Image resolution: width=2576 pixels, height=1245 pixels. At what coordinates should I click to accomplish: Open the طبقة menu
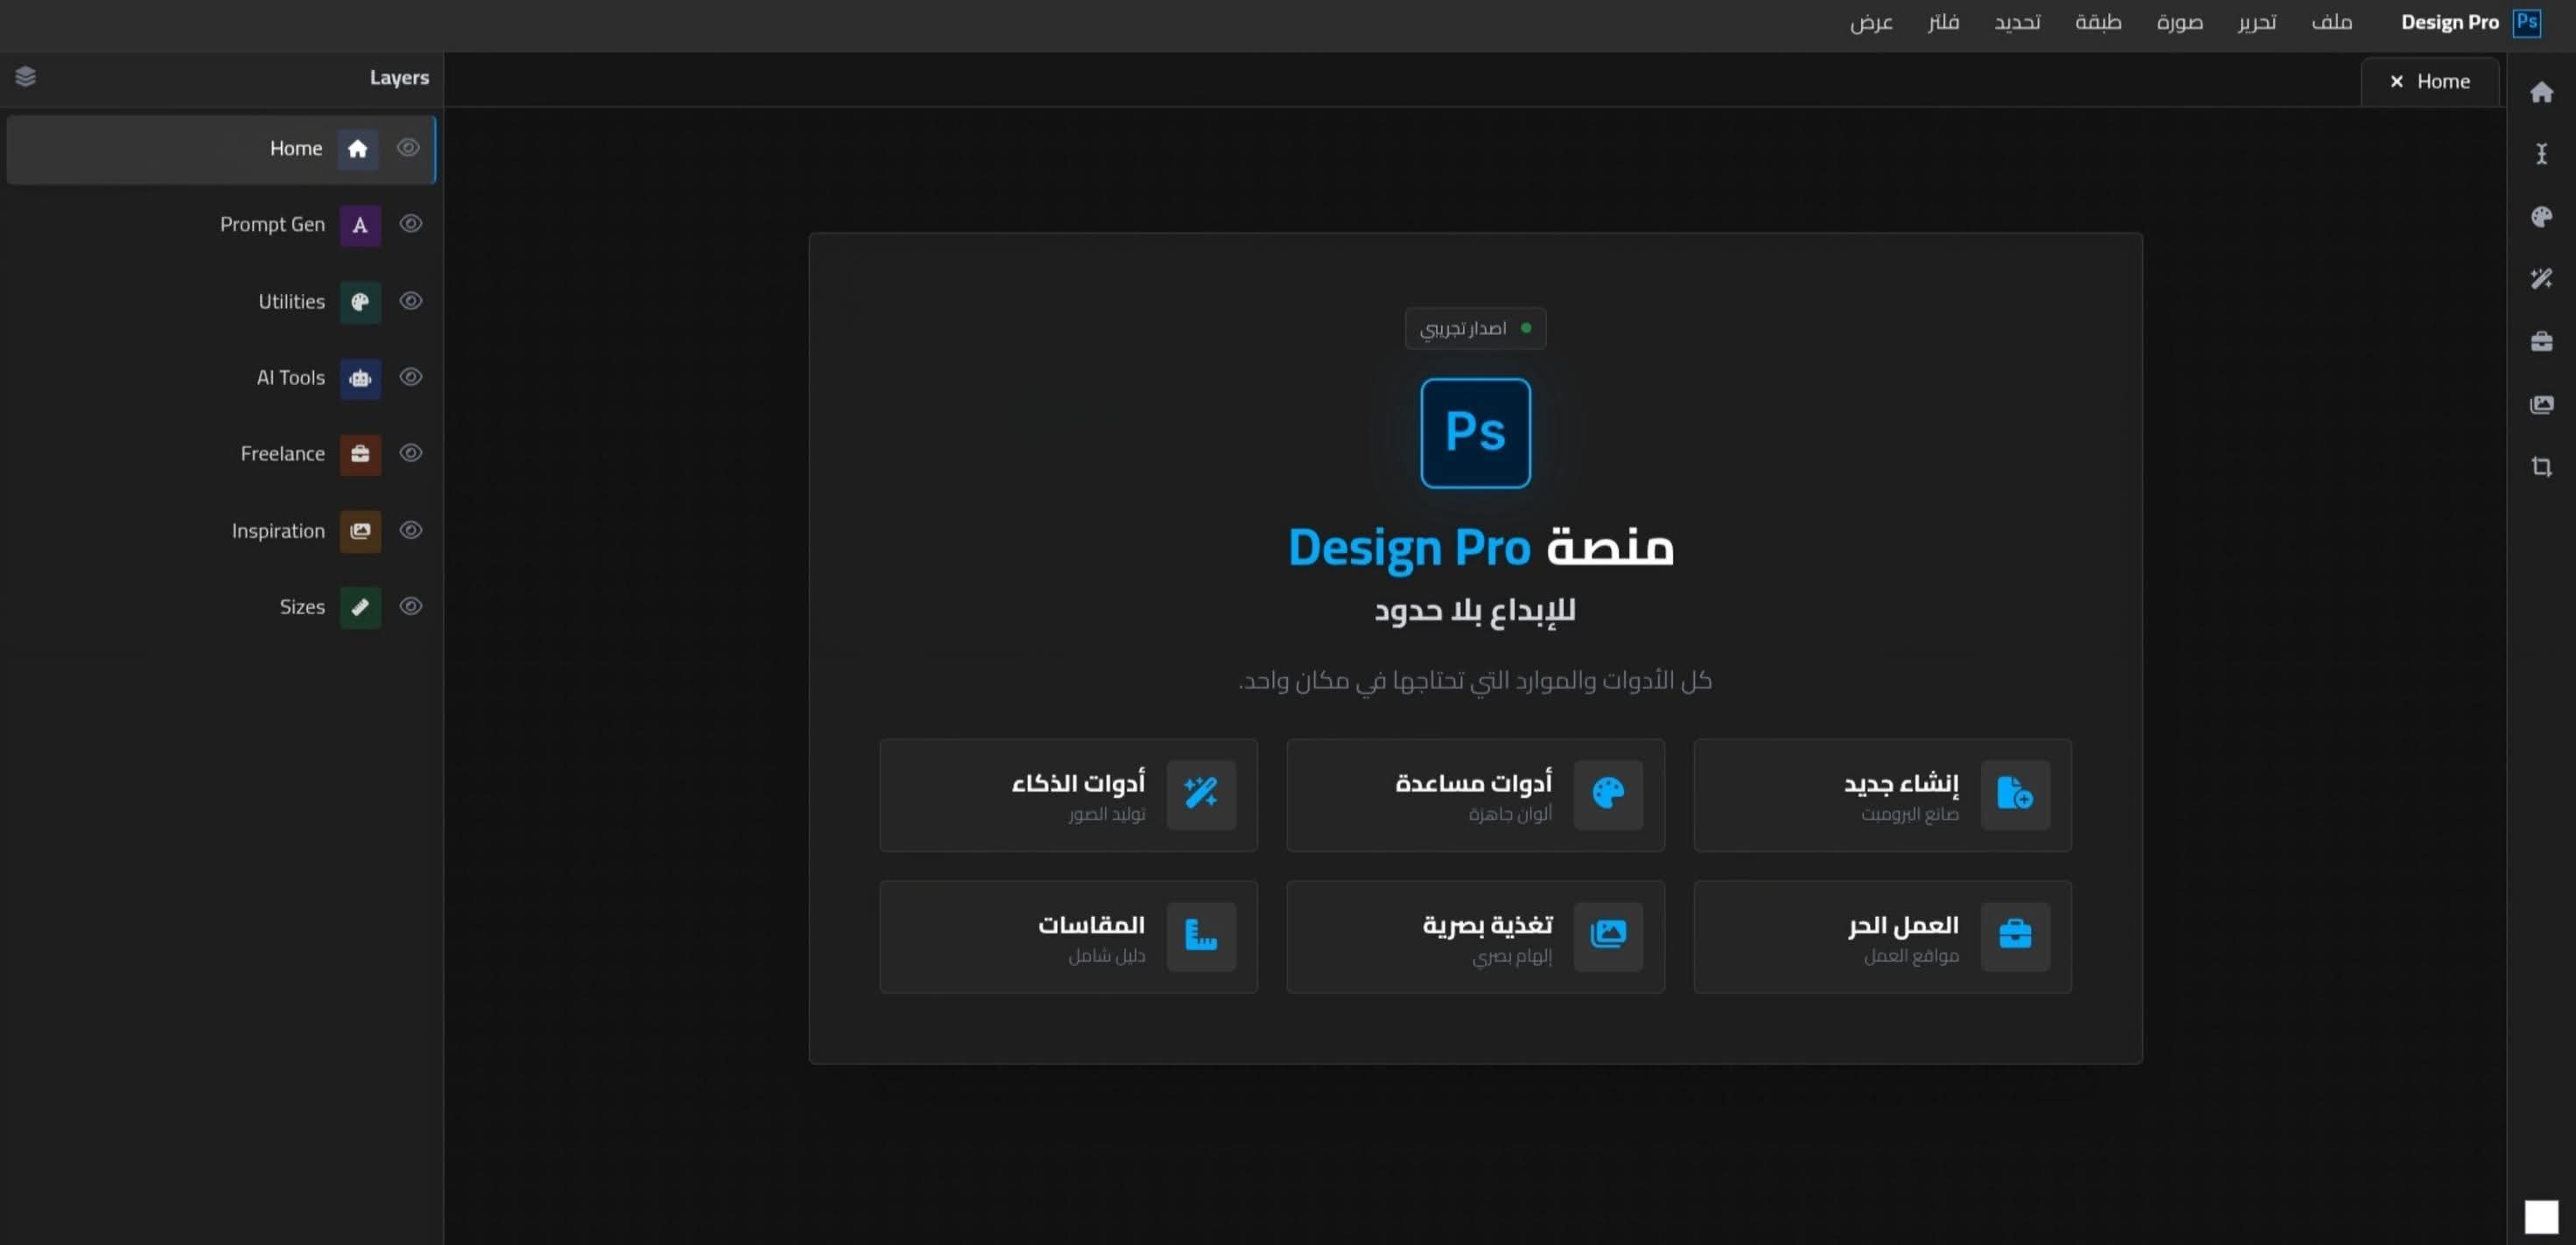point(2098,22)
